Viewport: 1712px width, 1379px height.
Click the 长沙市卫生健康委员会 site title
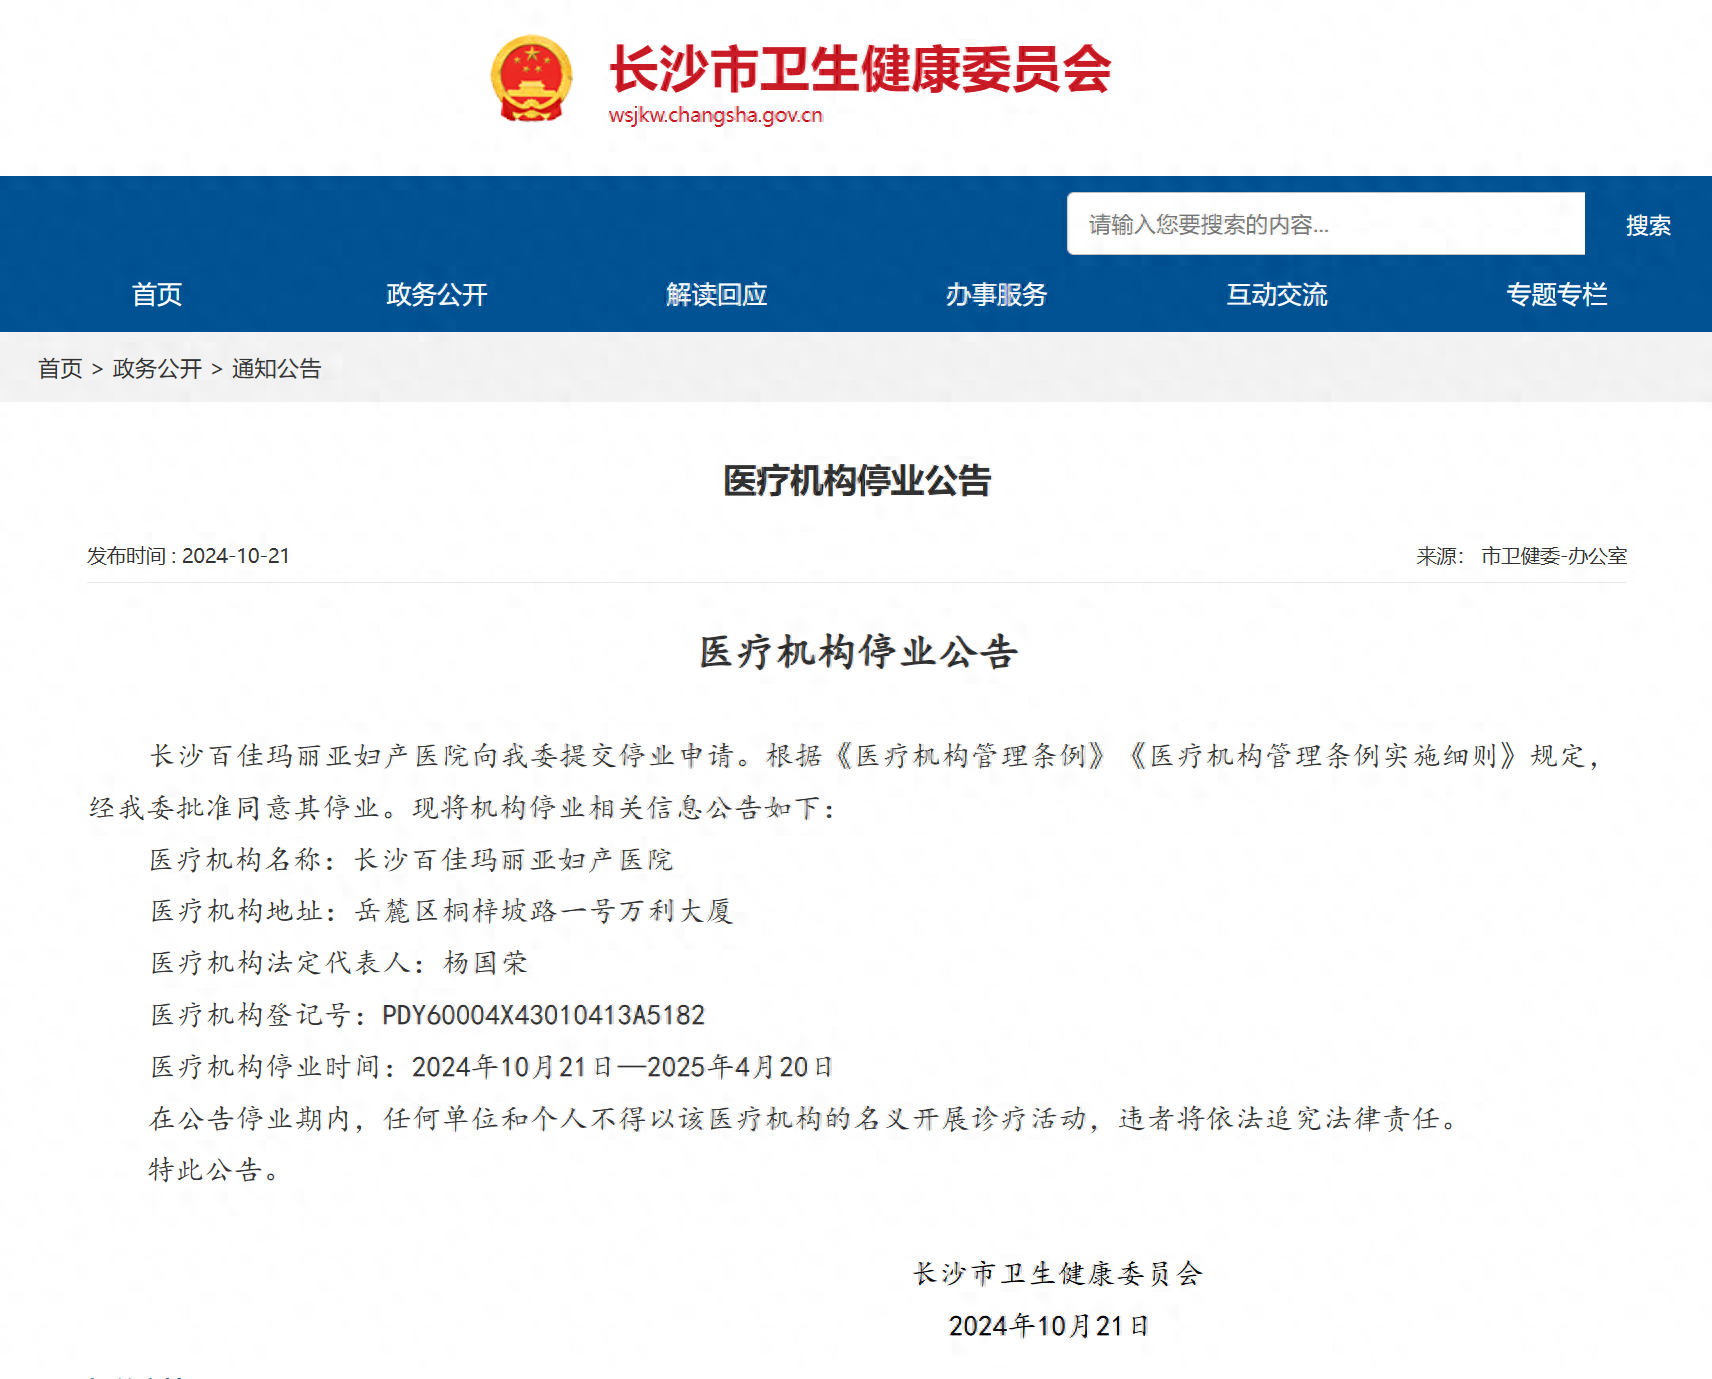(x=860, y=69)
